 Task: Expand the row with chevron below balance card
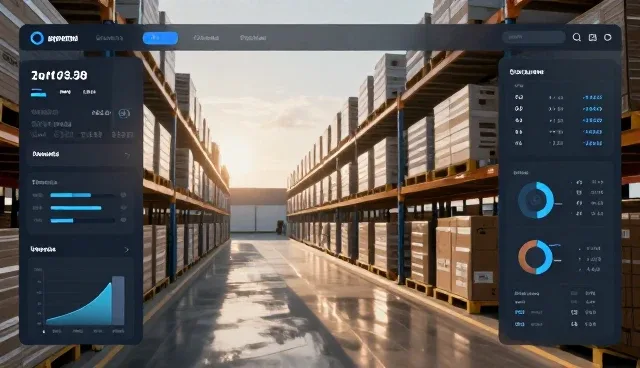81,154
